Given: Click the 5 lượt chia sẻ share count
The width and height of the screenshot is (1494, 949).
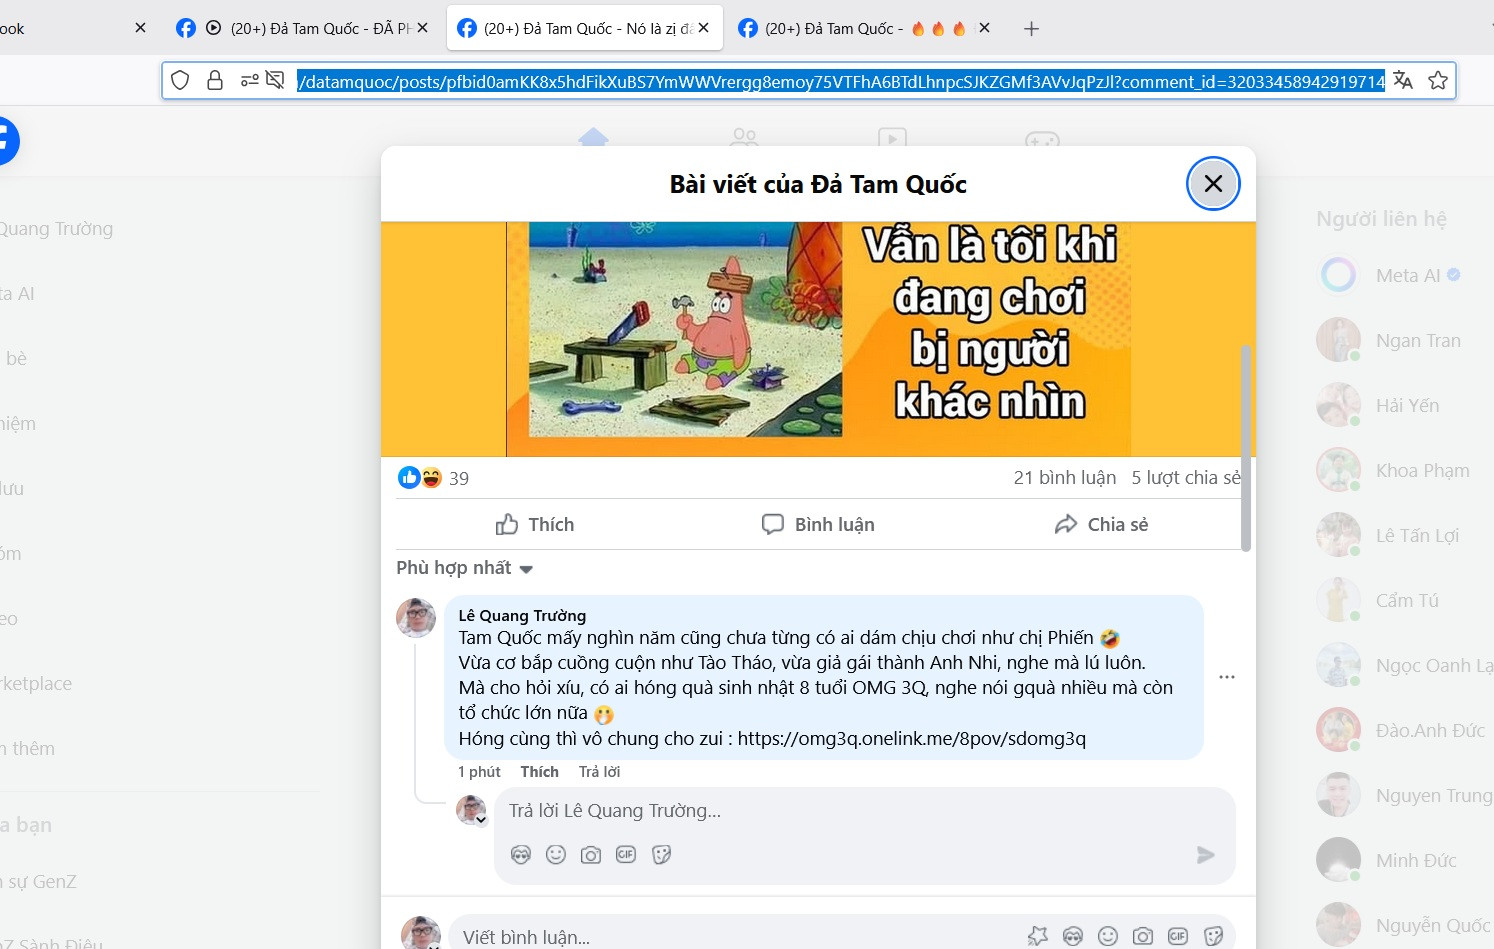Looking at the screenshot, I should point(1186,478).
